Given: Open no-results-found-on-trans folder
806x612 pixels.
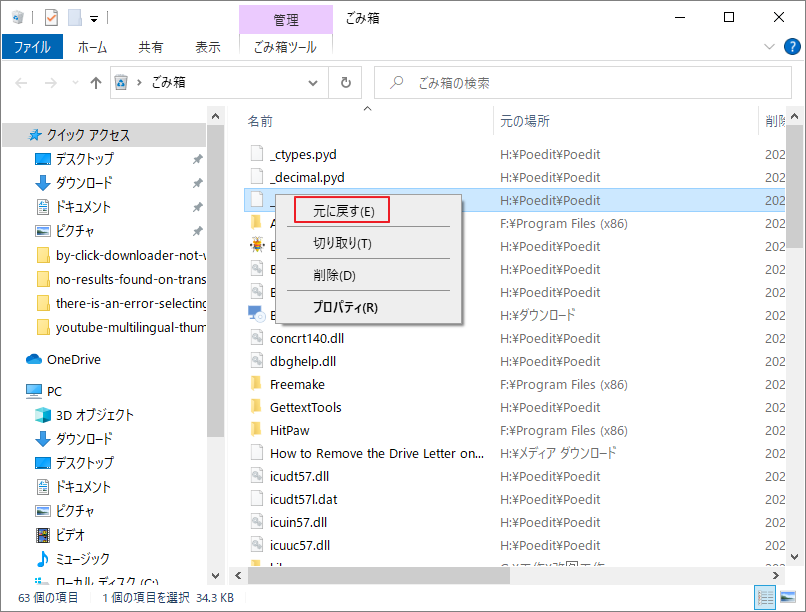Looking at the screenshot, I should 131,280.
